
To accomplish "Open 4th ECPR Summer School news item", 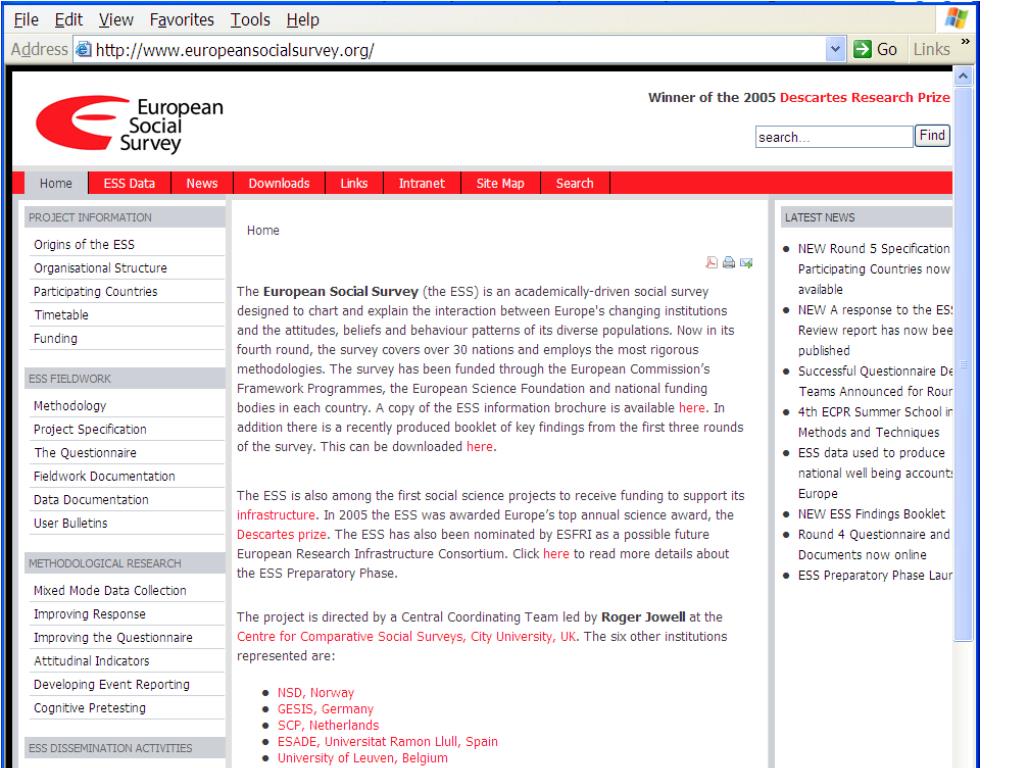I will click(875, 422).
